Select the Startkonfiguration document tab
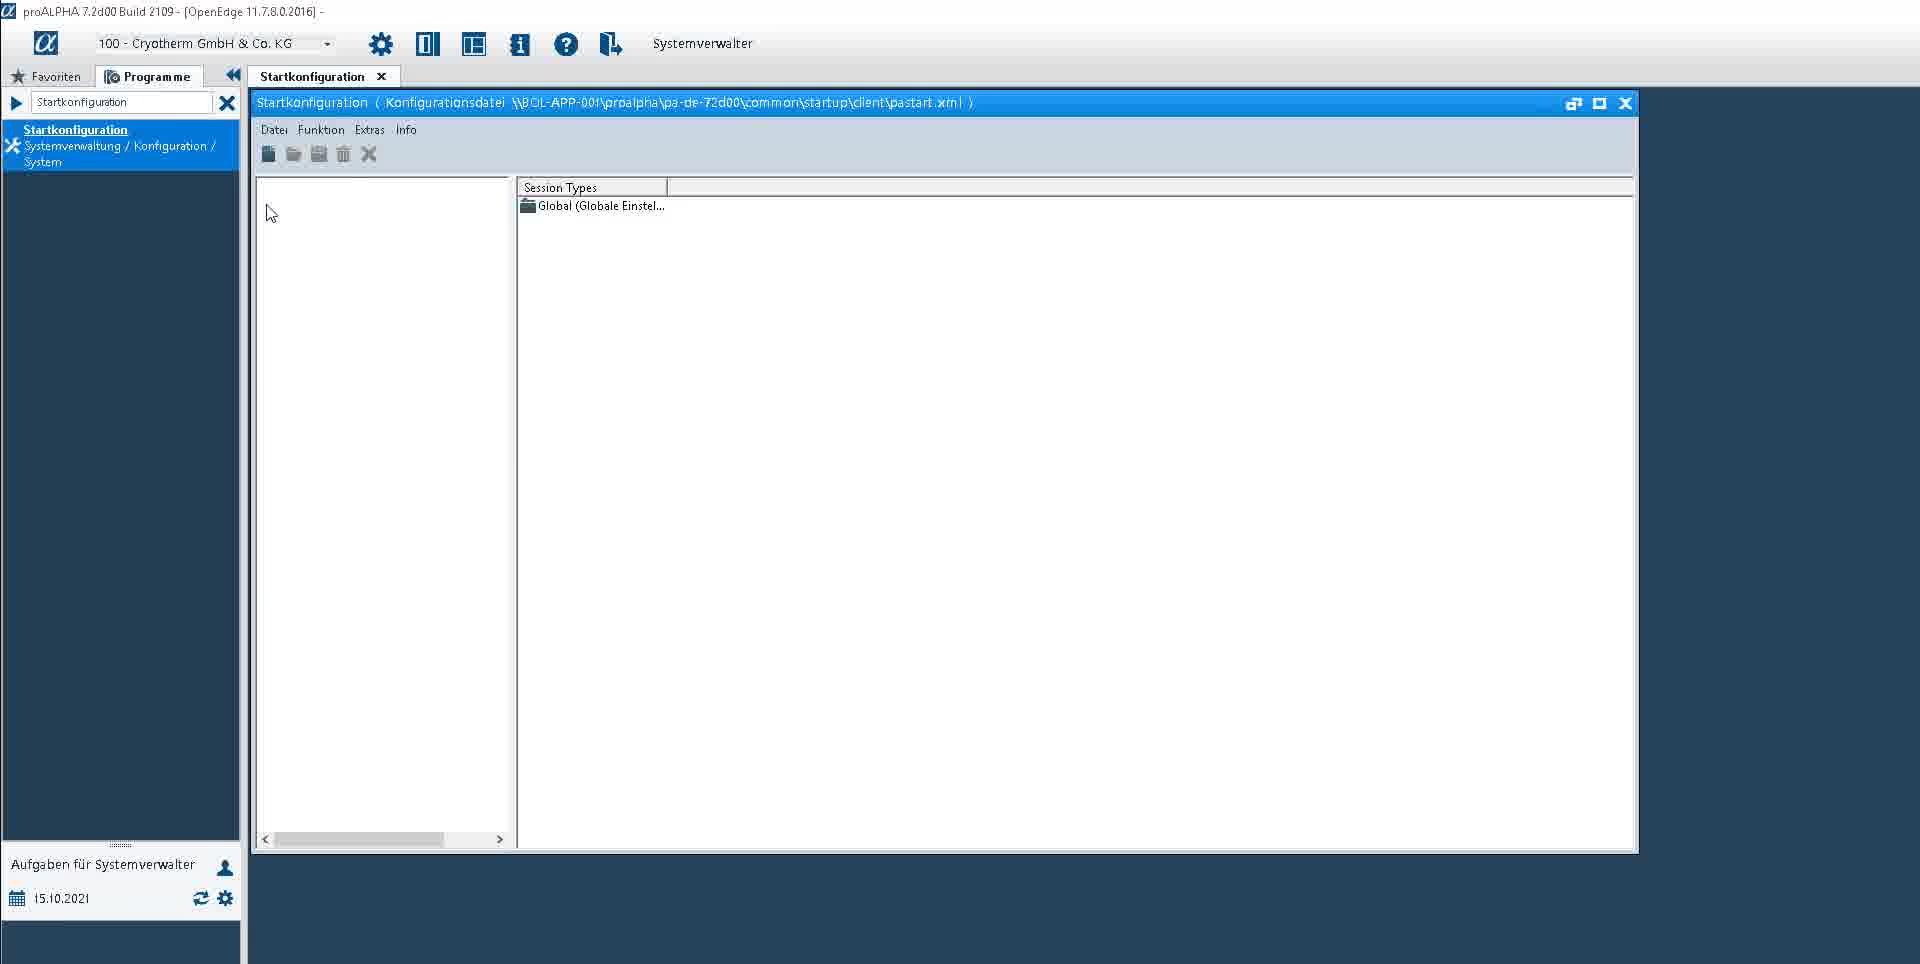The image size is (1920, 964). click(312, 76)
